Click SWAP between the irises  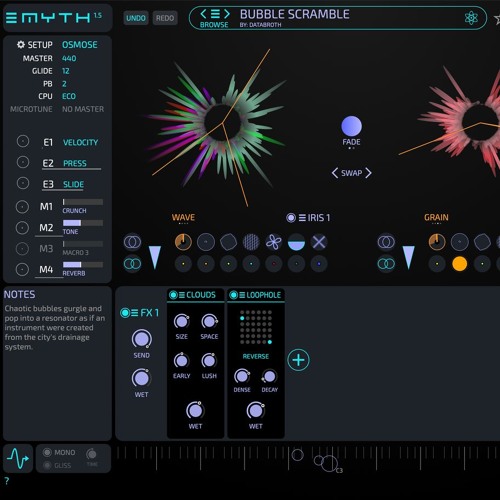click(x=351, y=173)
